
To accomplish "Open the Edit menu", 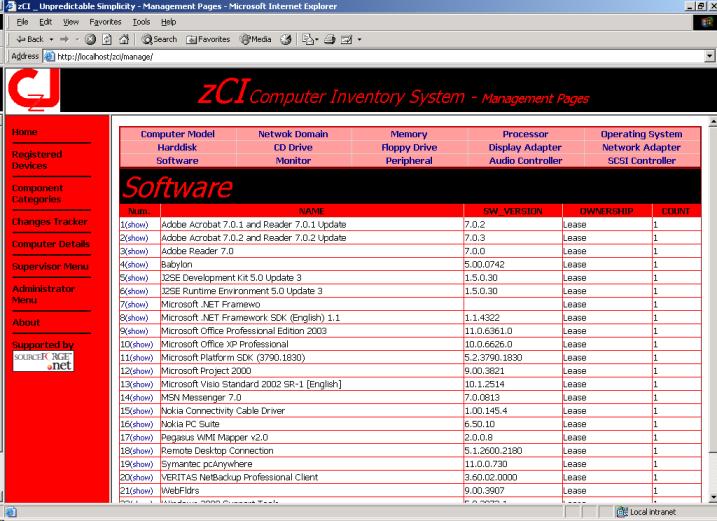I will [45, 22].
